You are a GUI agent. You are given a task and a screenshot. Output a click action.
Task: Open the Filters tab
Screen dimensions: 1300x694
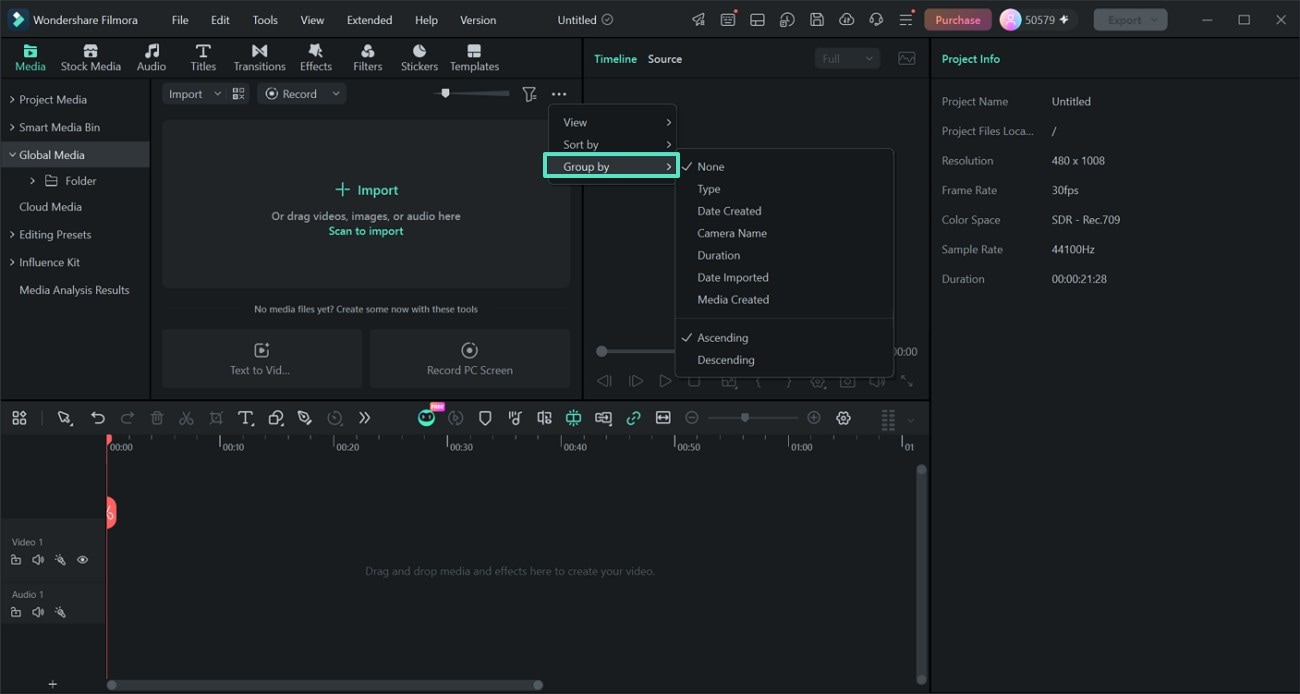click(367, 58)
